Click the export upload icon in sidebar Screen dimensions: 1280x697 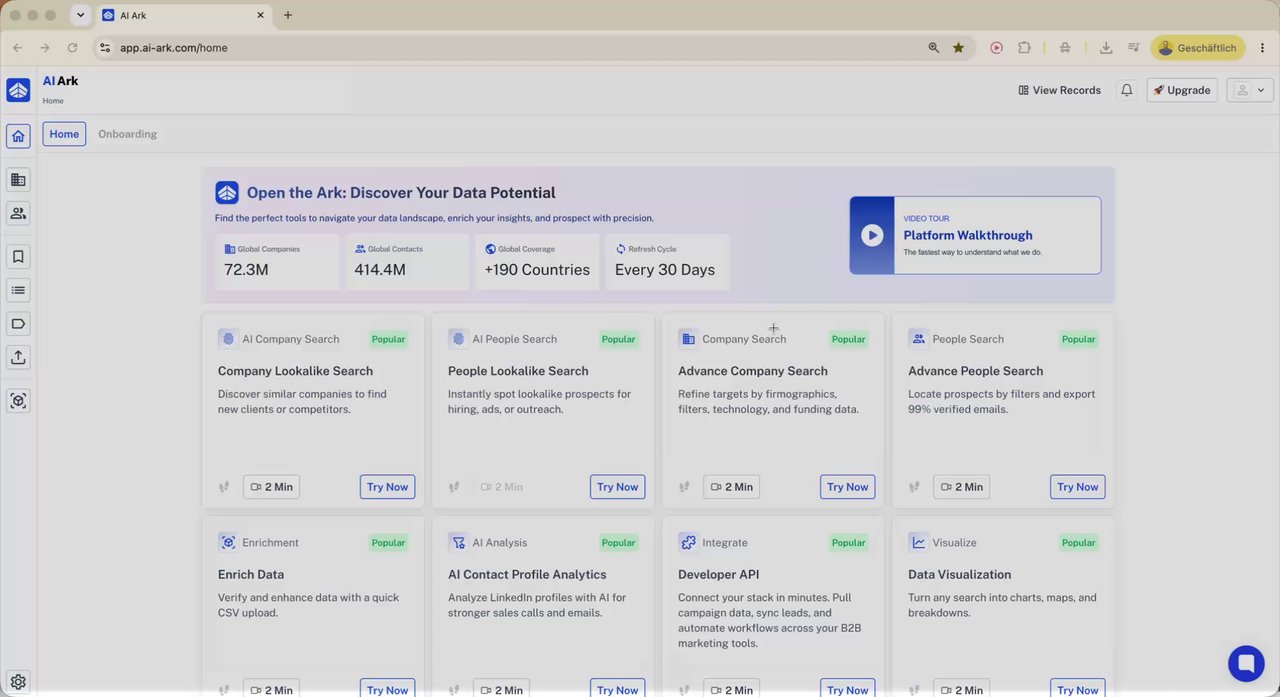click(18, 357)
